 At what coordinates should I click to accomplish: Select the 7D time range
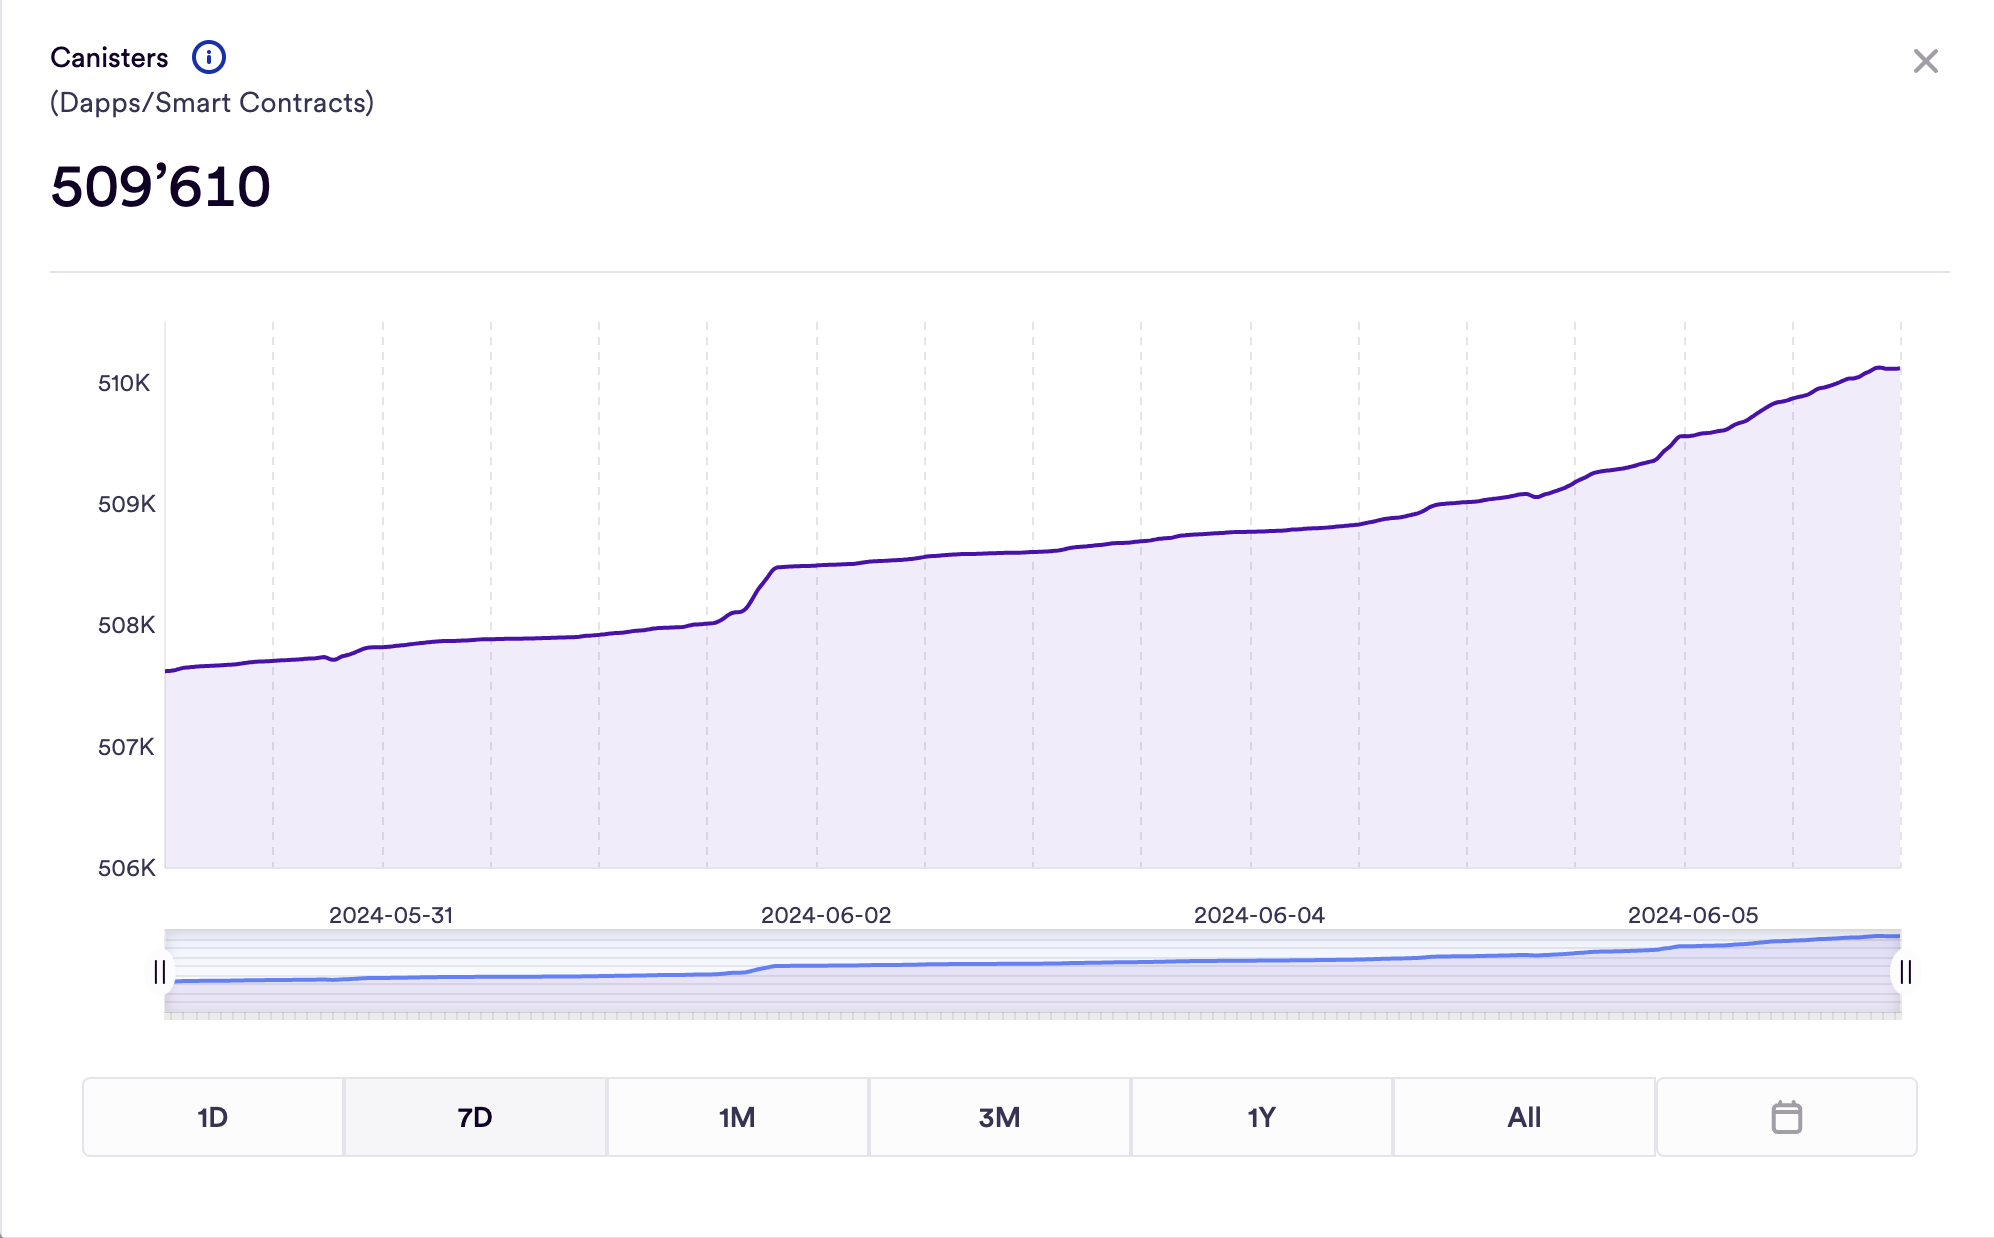[475, 1117]
